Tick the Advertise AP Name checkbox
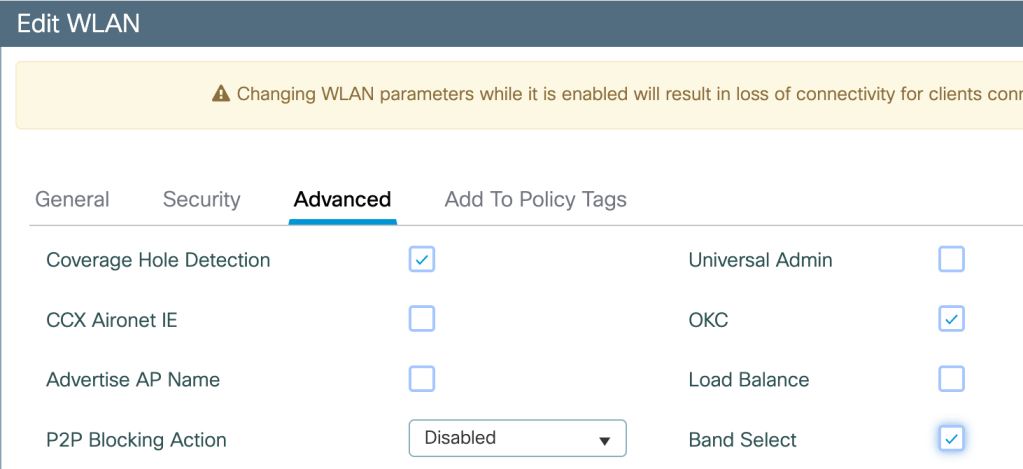The width and height of the screenshot is (1023, 469). 422,379
